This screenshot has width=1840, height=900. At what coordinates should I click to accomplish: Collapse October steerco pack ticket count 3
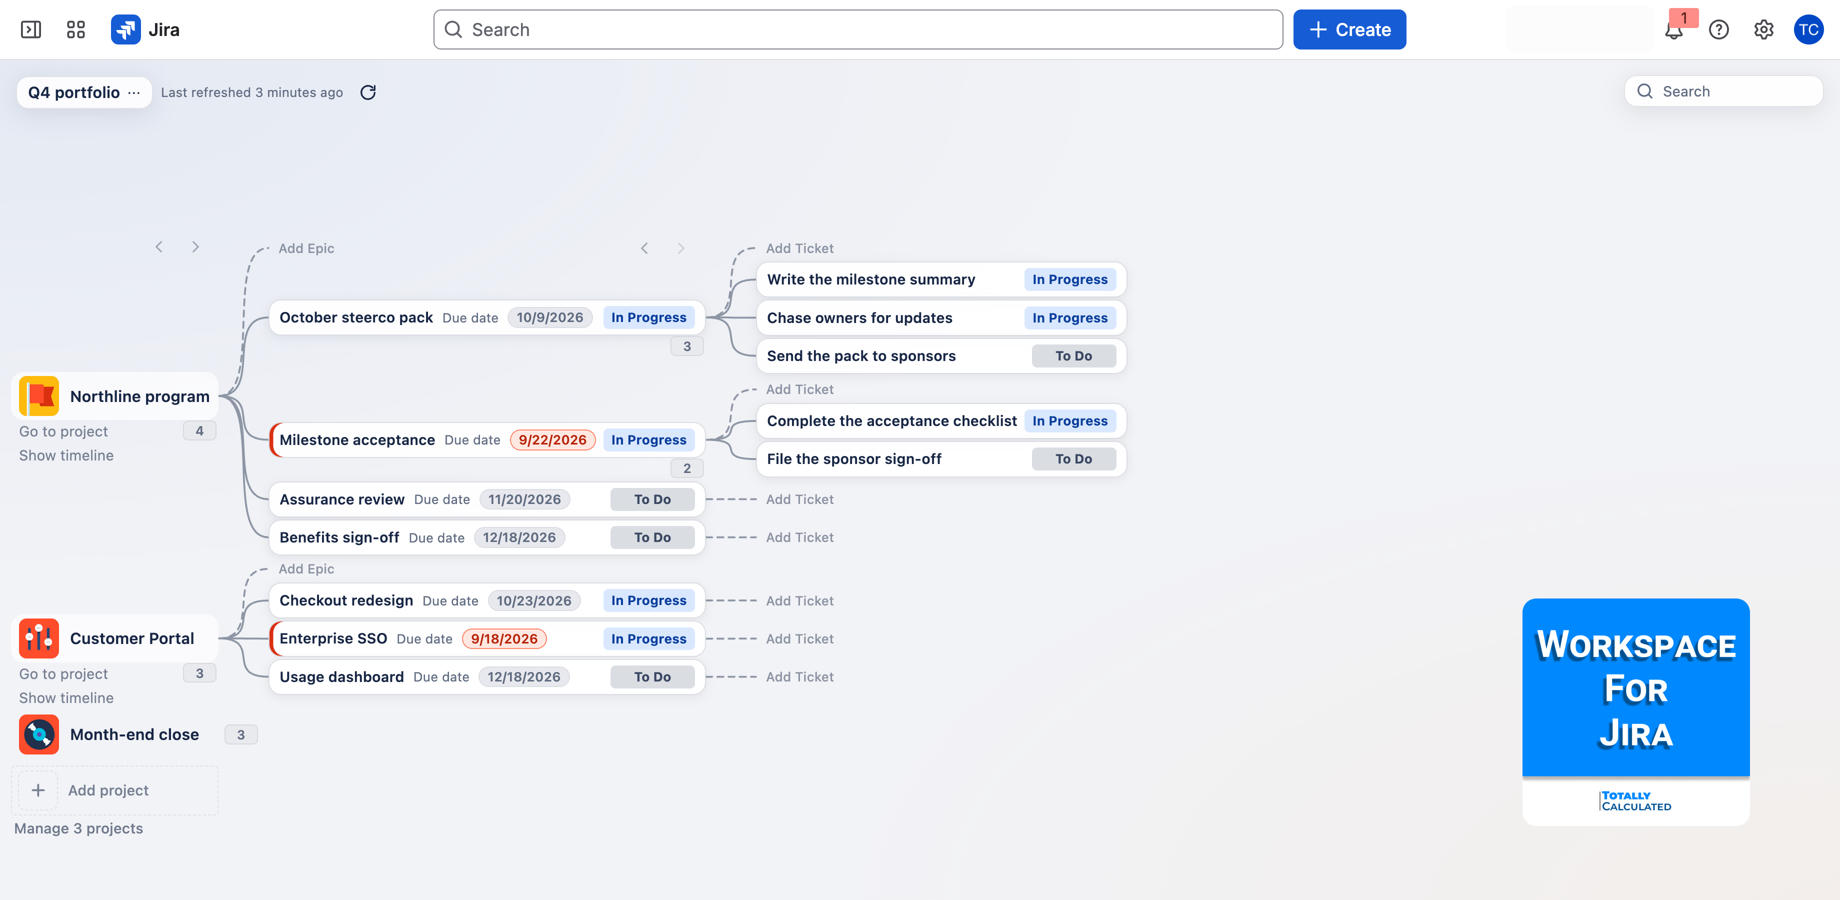pos(687,347)
